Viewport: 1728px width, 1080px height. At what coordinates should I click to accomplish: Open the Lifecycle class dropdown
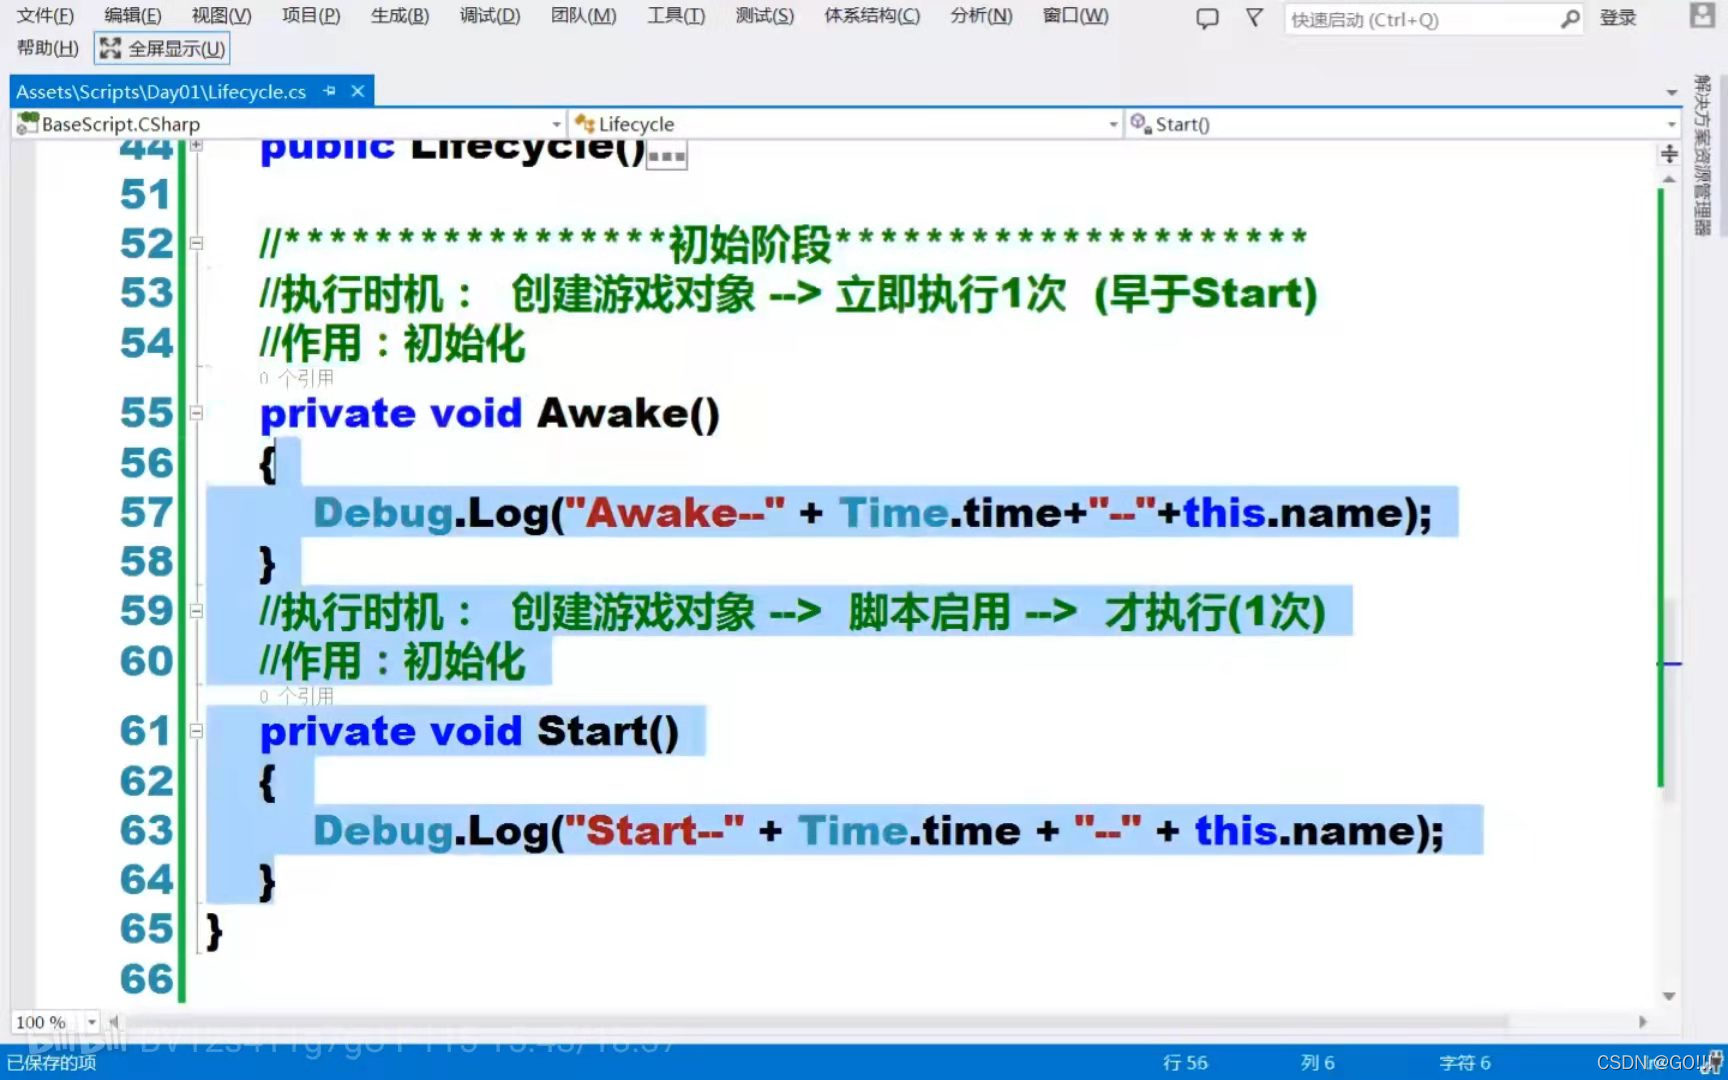pyautogui.click(x=1113, y=124)
